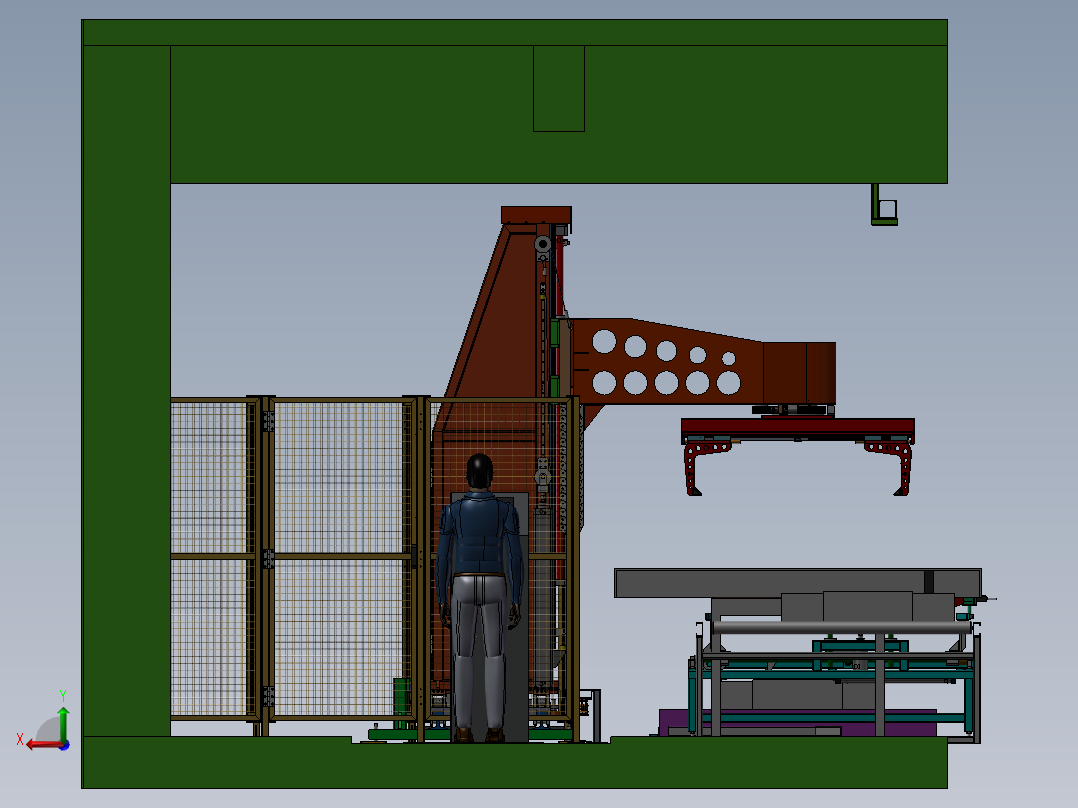Select the top hinge on the fence post
Screen dimensions: 1078x808
click(x=268, y=421)
